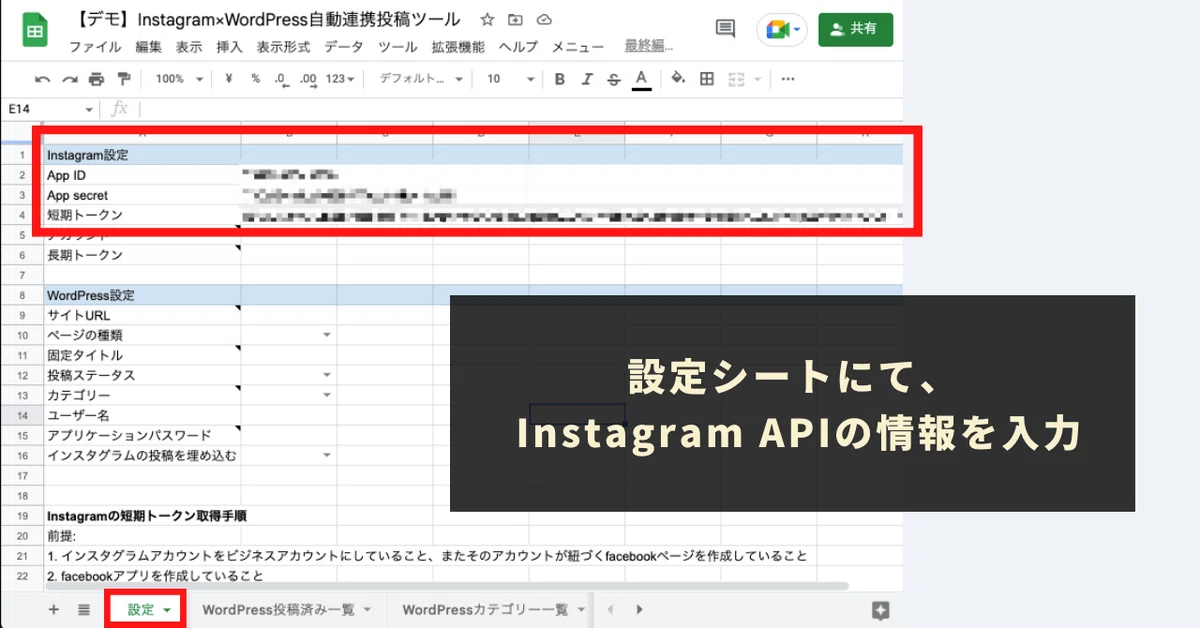This screenshot has width=1200, height=628.
Task: Select the WordPress設定 header cell
Action: (x=142, y=295)
